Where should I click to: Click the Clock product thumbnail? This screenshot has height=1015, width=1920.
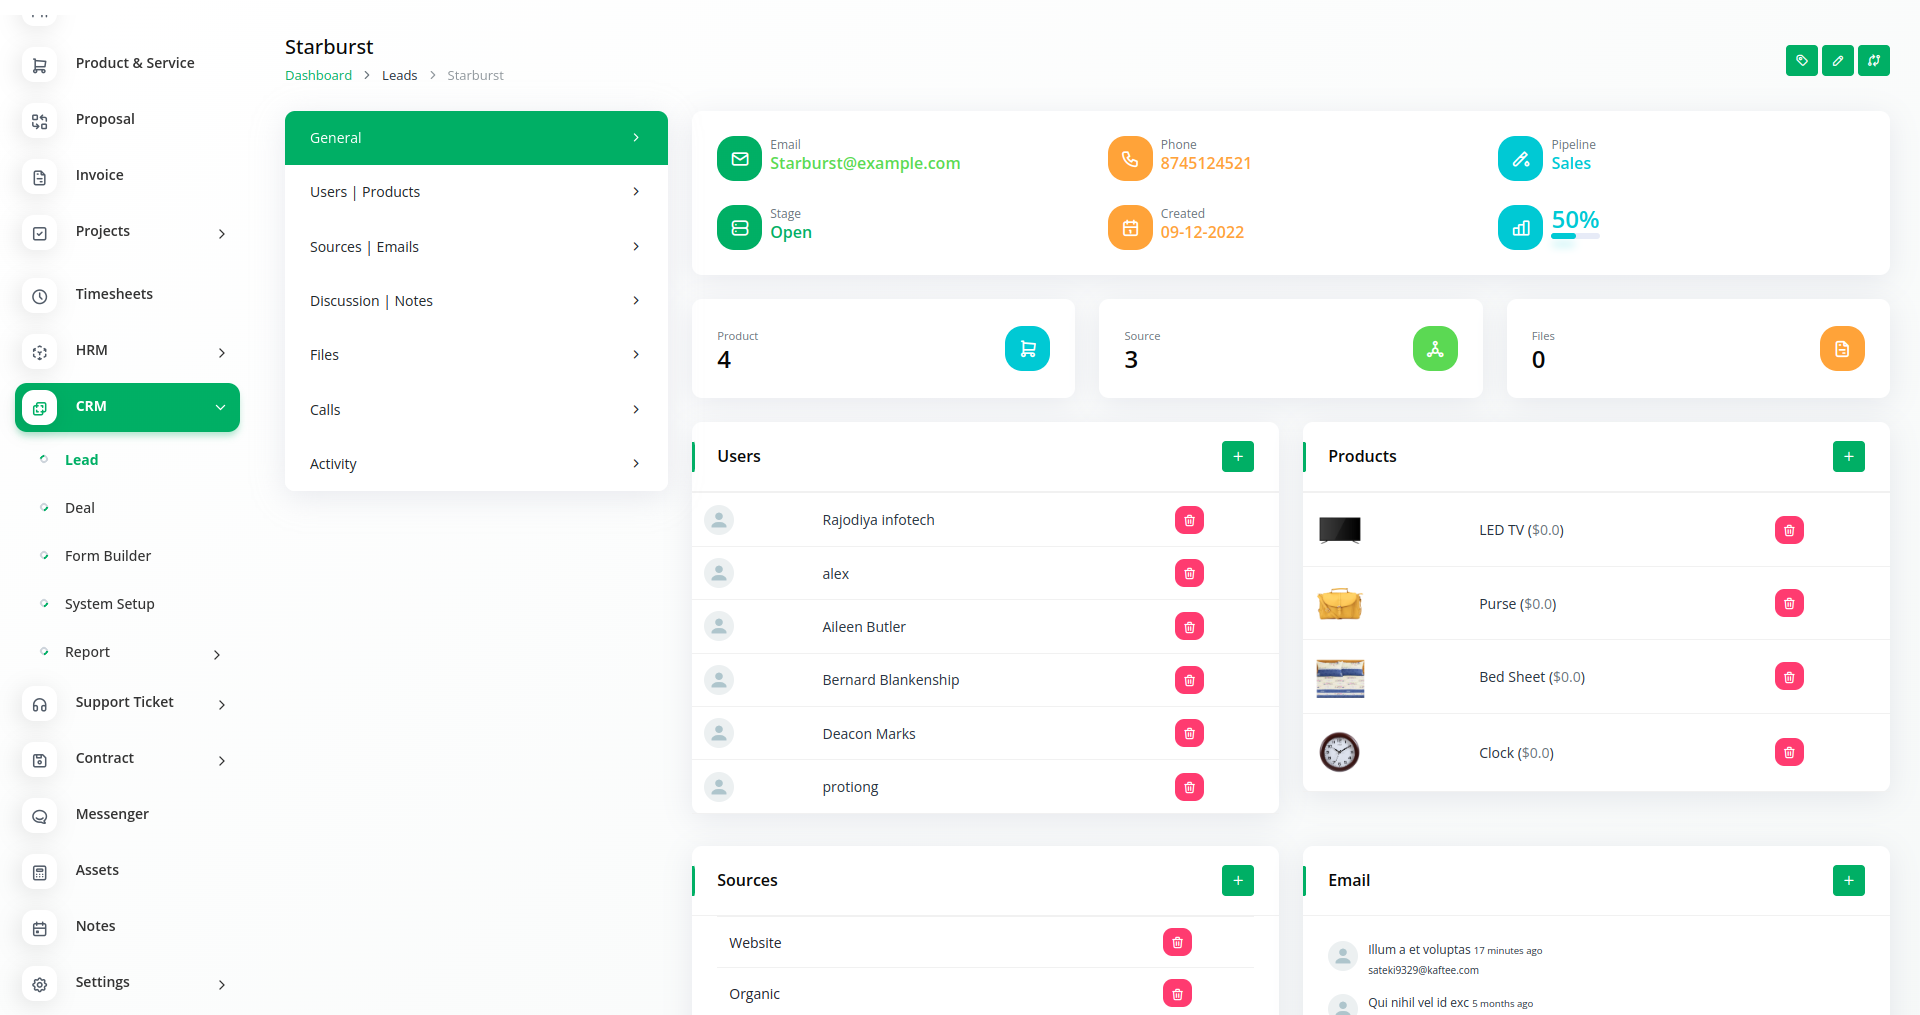coord(1339,753)
